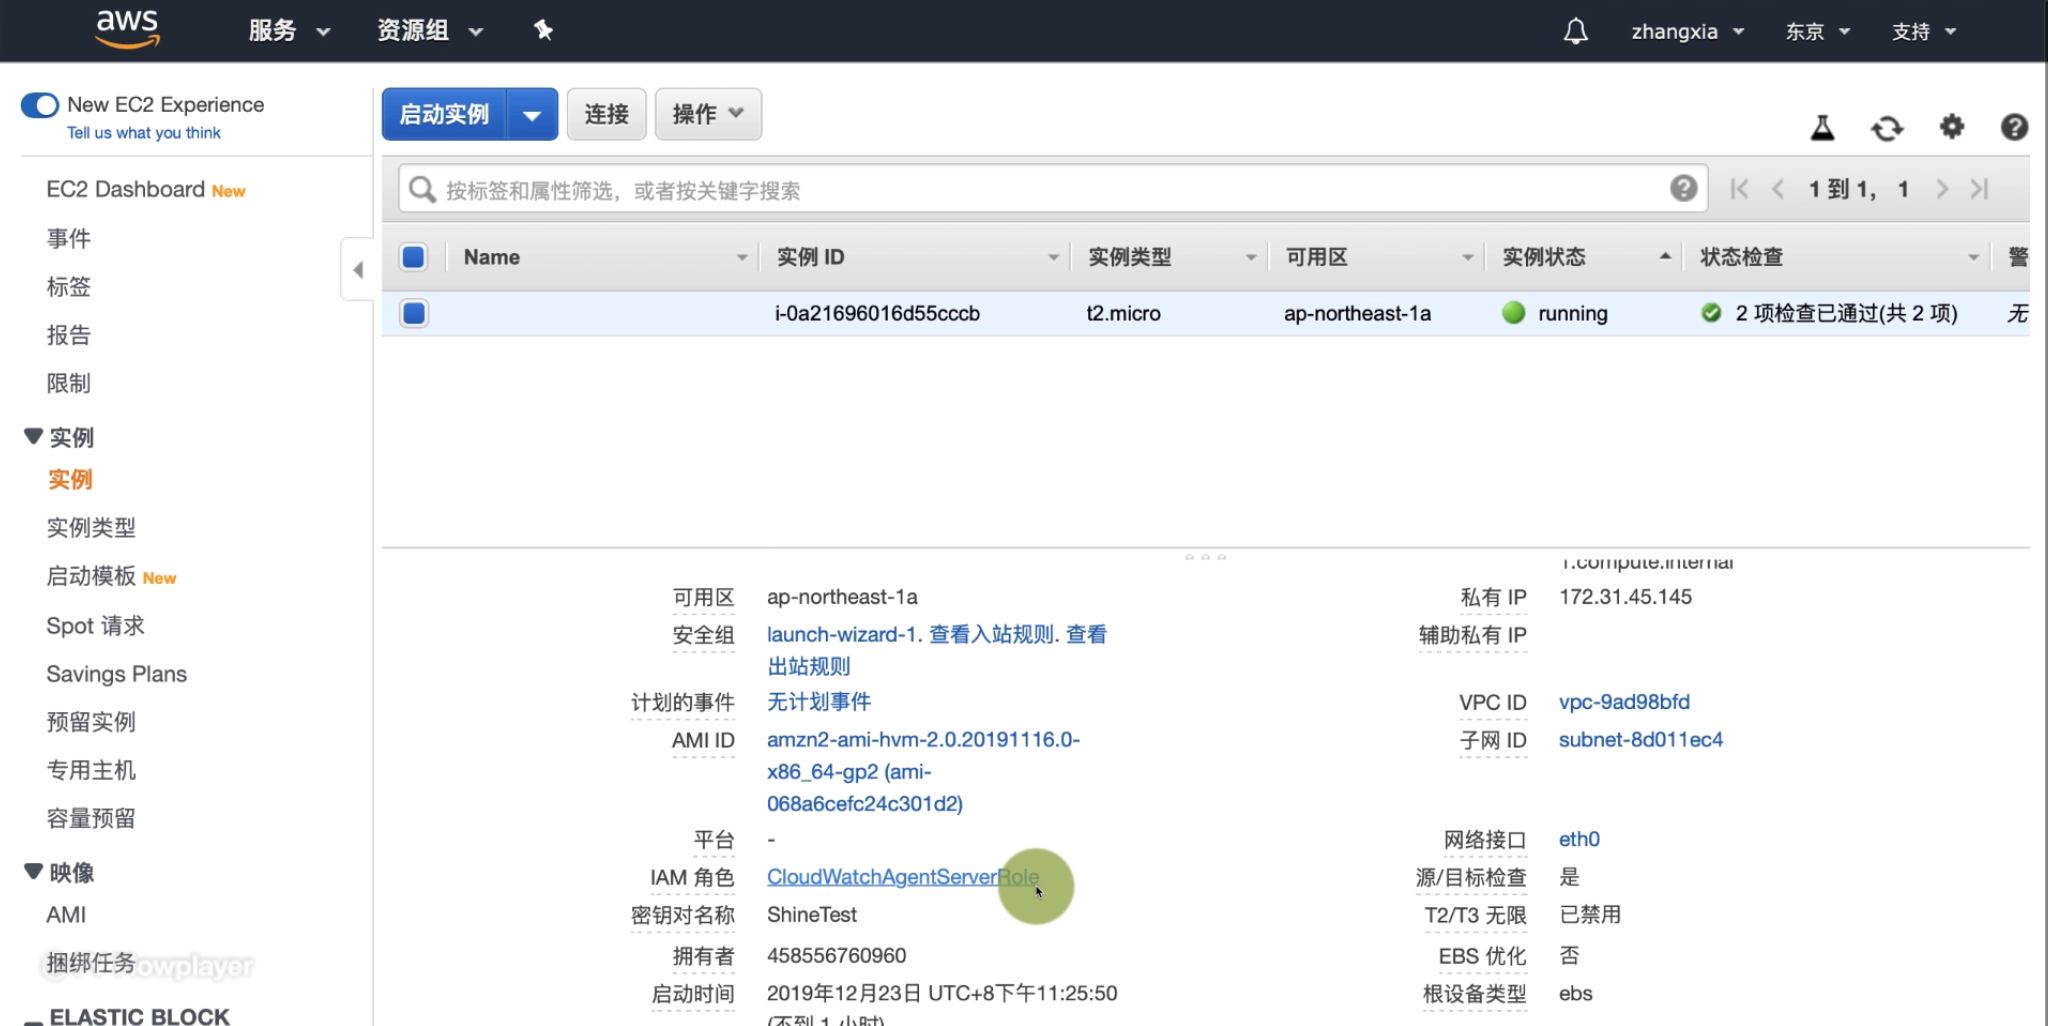
Task: Open 事件 events in sidebar
Action: pos(68,238)
